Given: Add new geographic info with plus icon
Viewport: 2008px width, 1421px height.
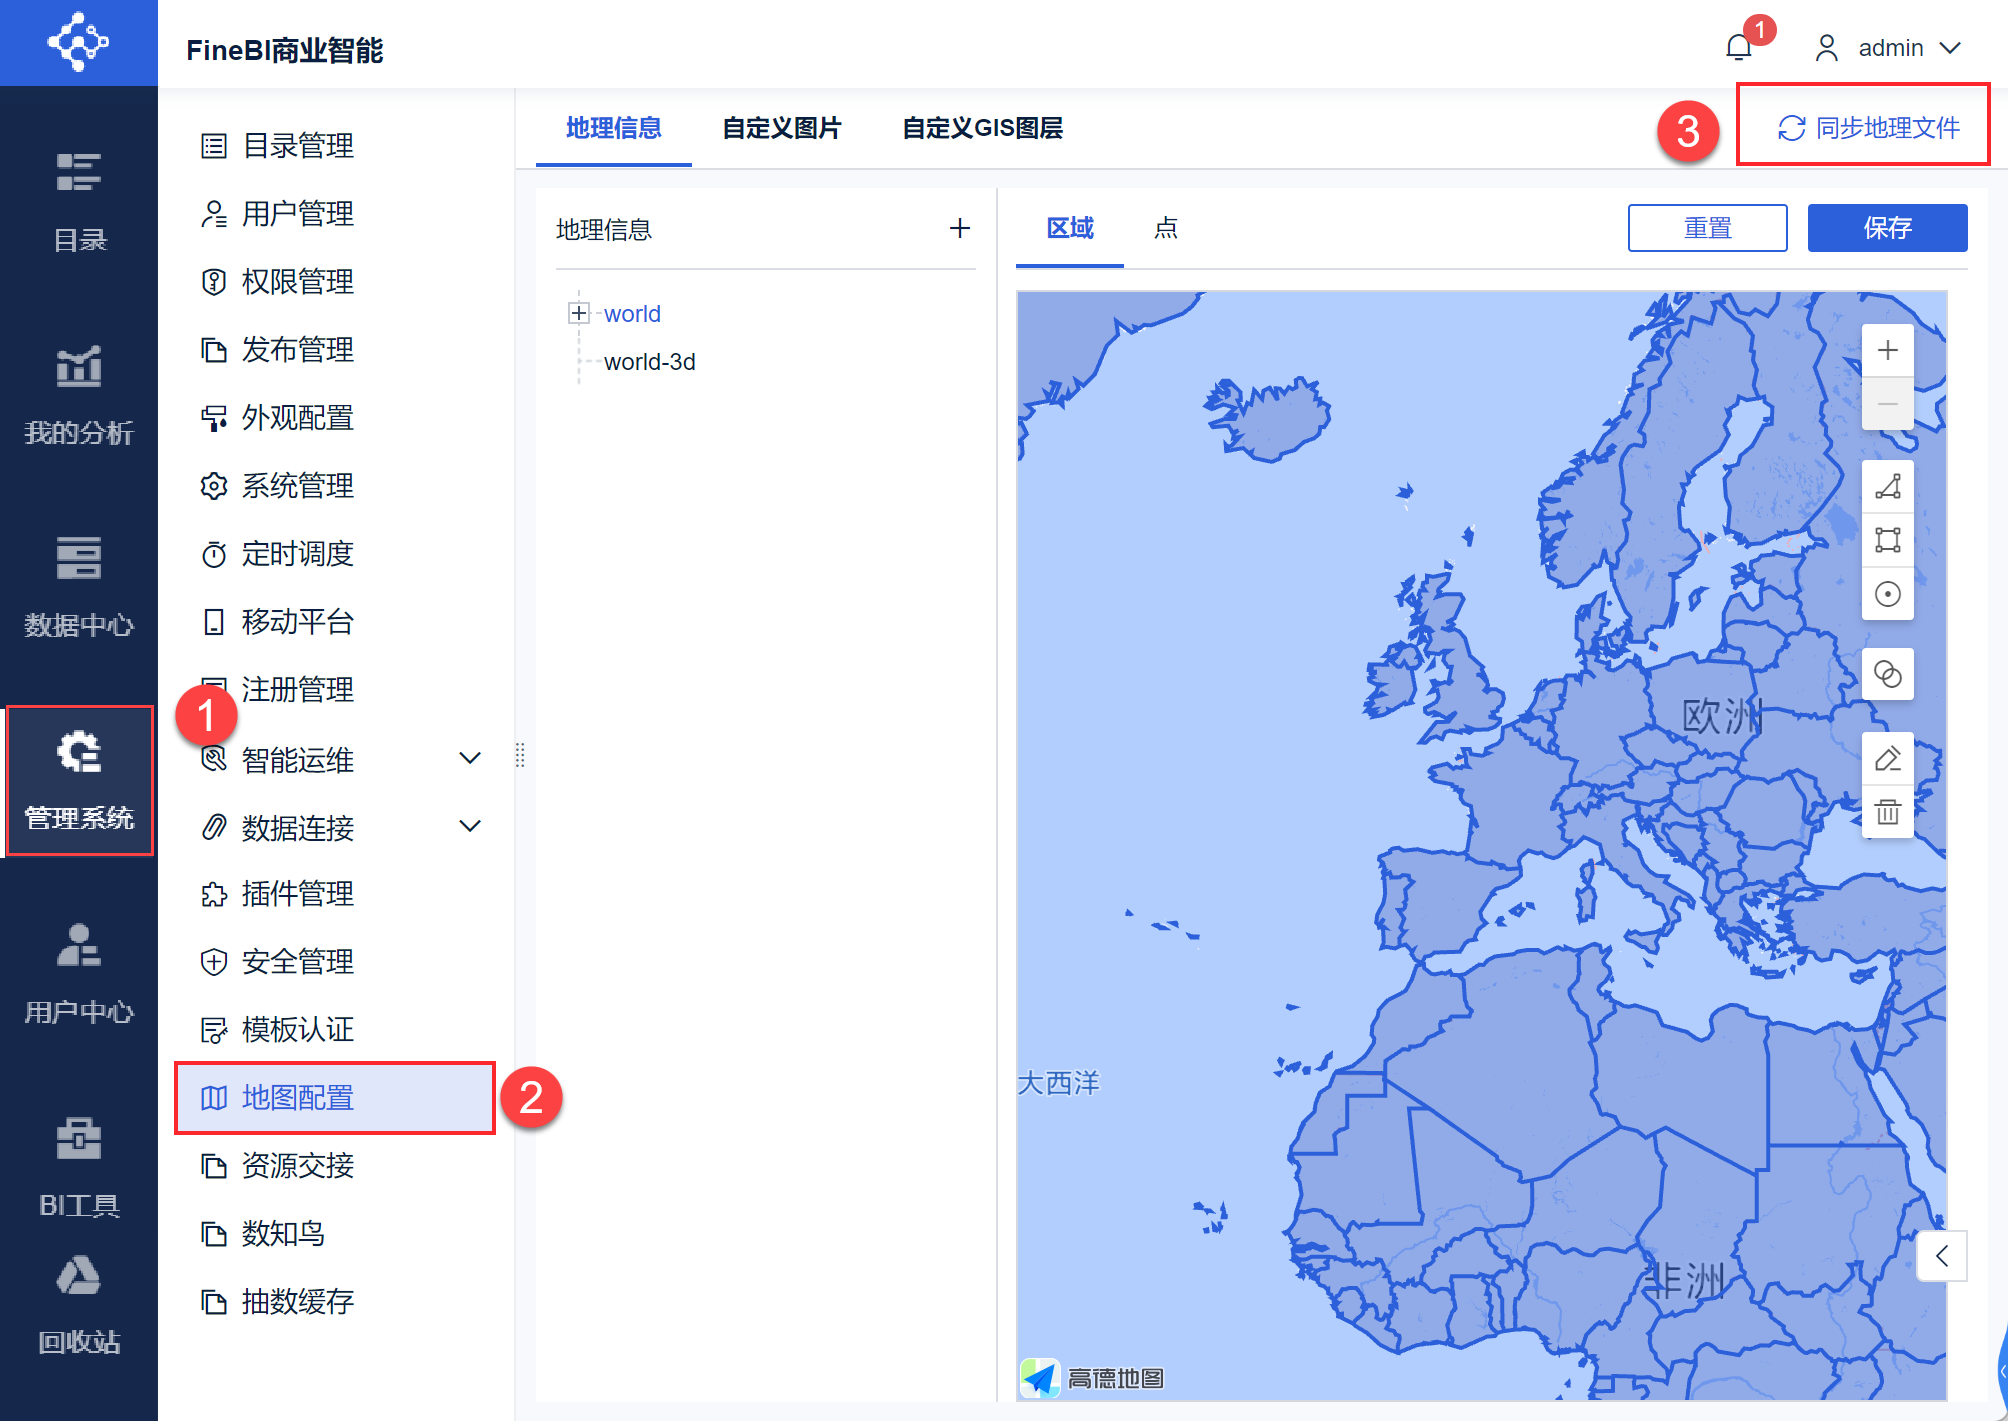Looking at the screenshot, I should point(959,229).
